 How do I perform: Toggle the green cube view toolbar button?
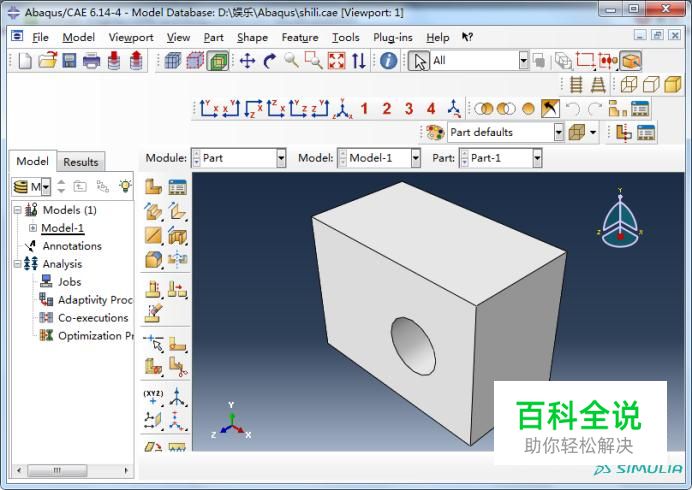[x=218, y=60]
